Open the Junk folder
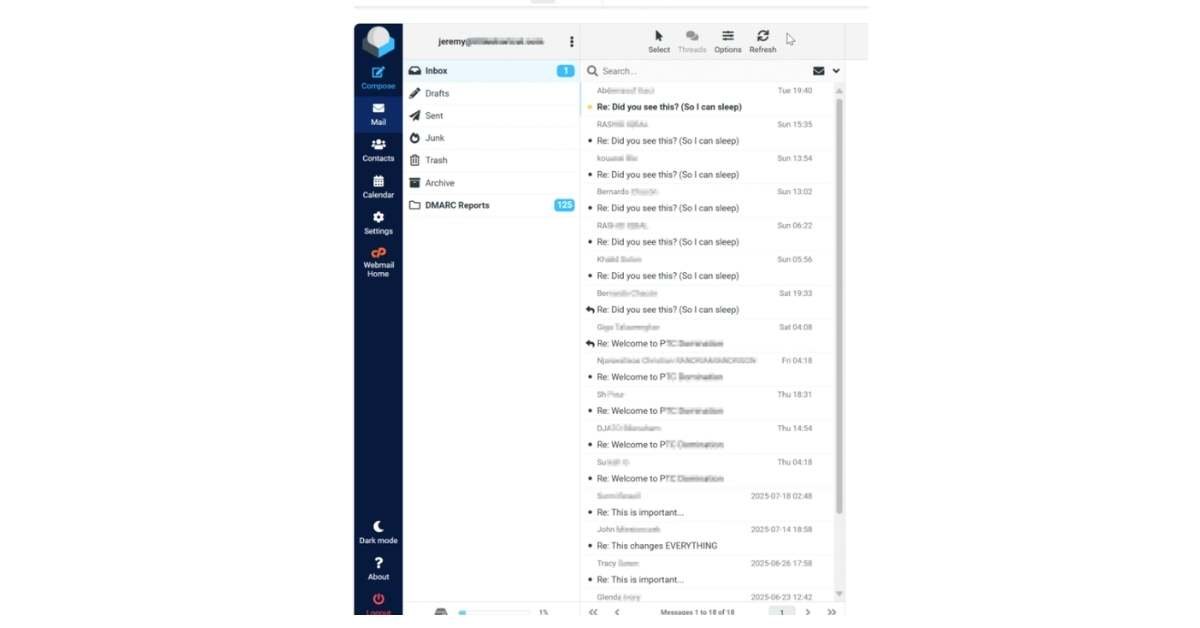 491,138
